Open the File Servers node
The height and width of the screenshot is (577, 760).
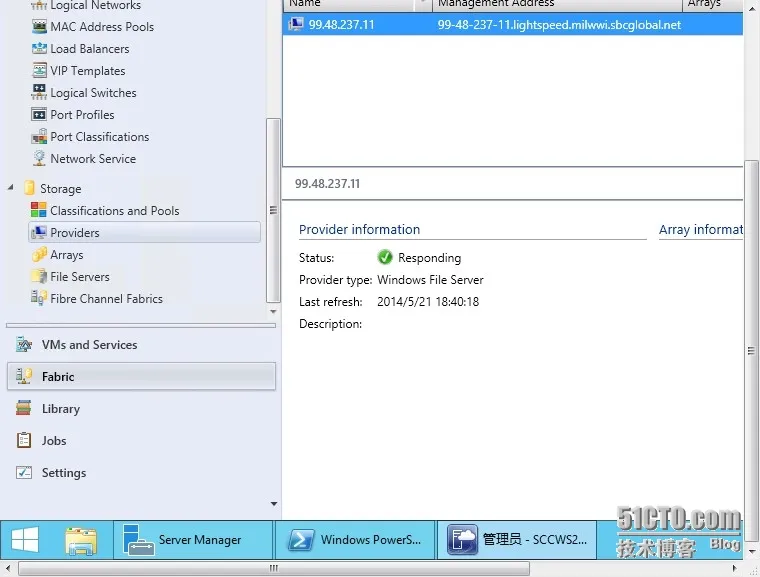pos(80,276)
